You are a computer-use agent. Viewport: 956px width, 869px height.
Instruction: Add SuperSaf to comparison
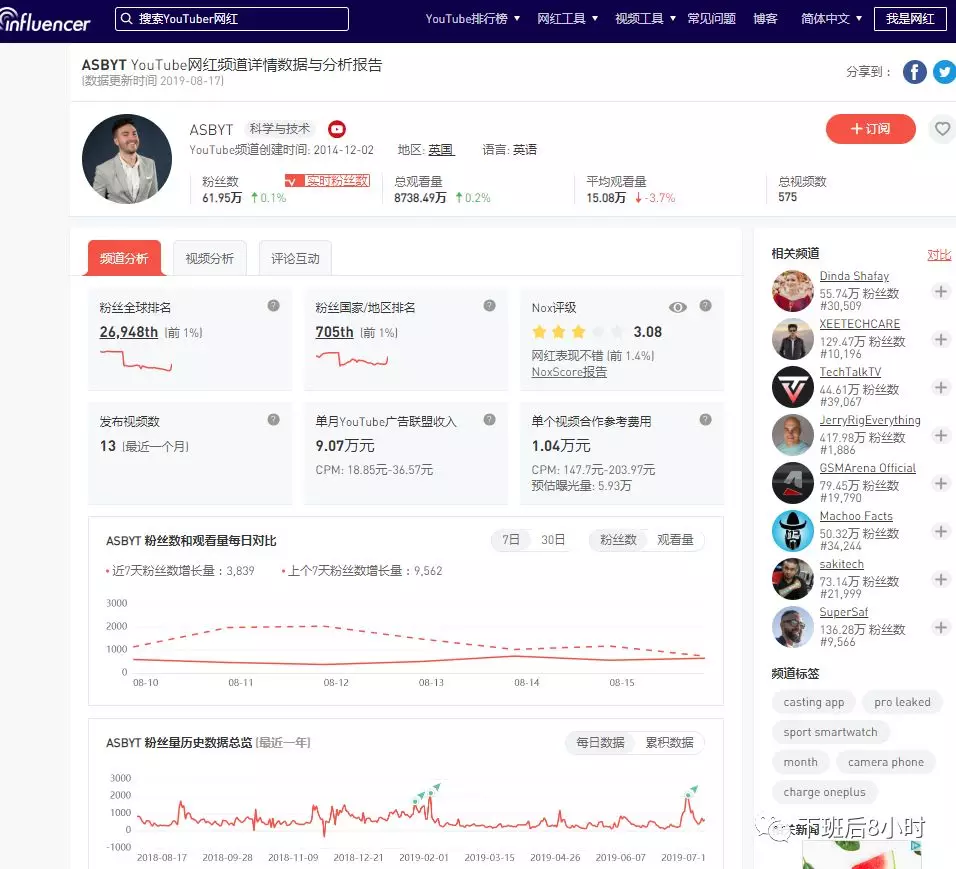941,628
